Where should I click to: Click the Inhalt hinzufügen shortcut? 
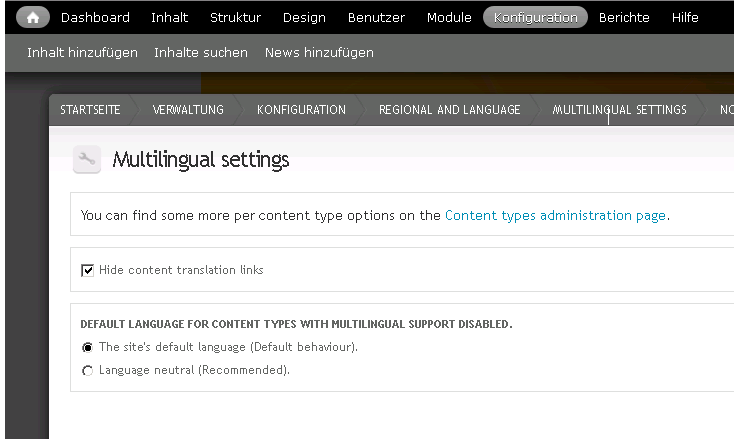click(x=82, y=52)
